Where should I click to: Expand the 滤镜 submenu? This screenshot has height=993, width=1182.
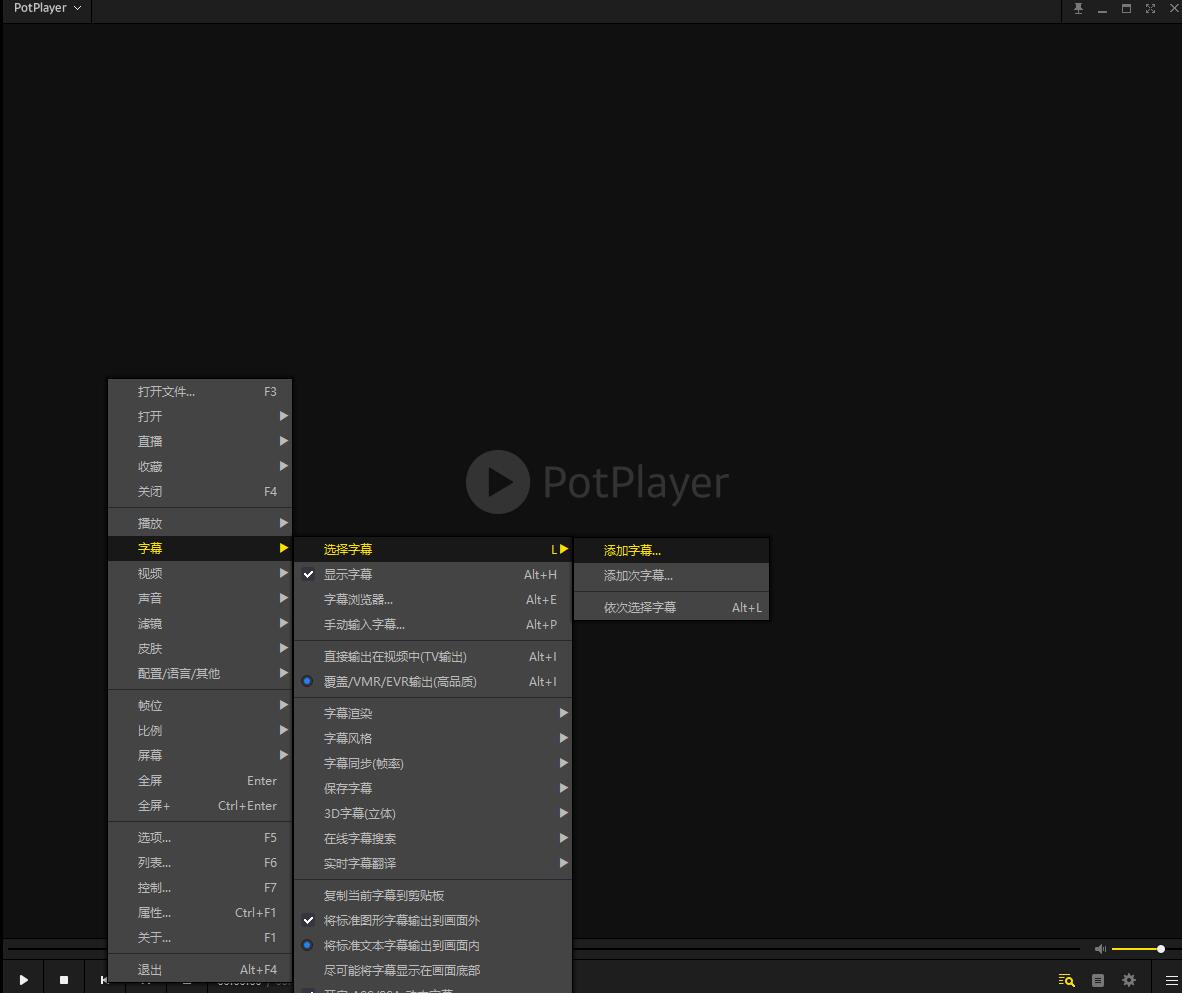coord(200,624)
